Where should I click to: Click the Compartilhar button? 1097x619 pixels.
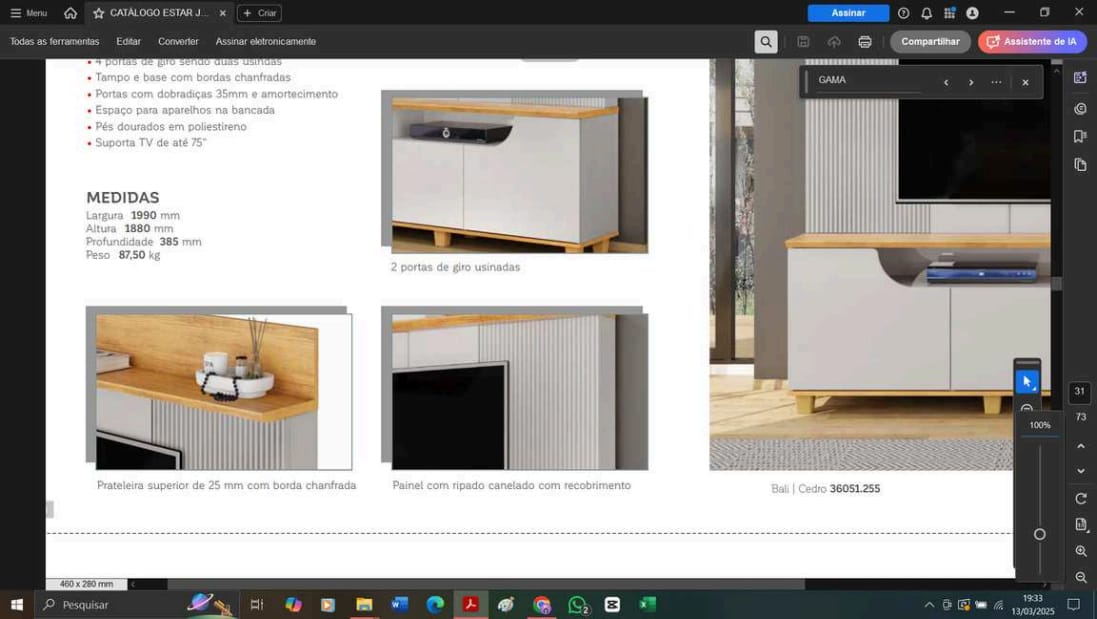pos(929,42)
